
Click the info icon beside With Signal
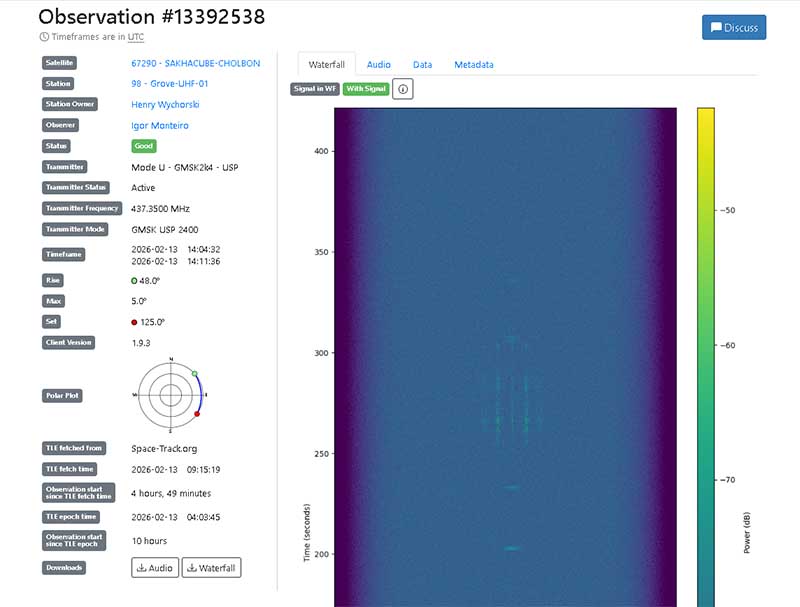403,89
